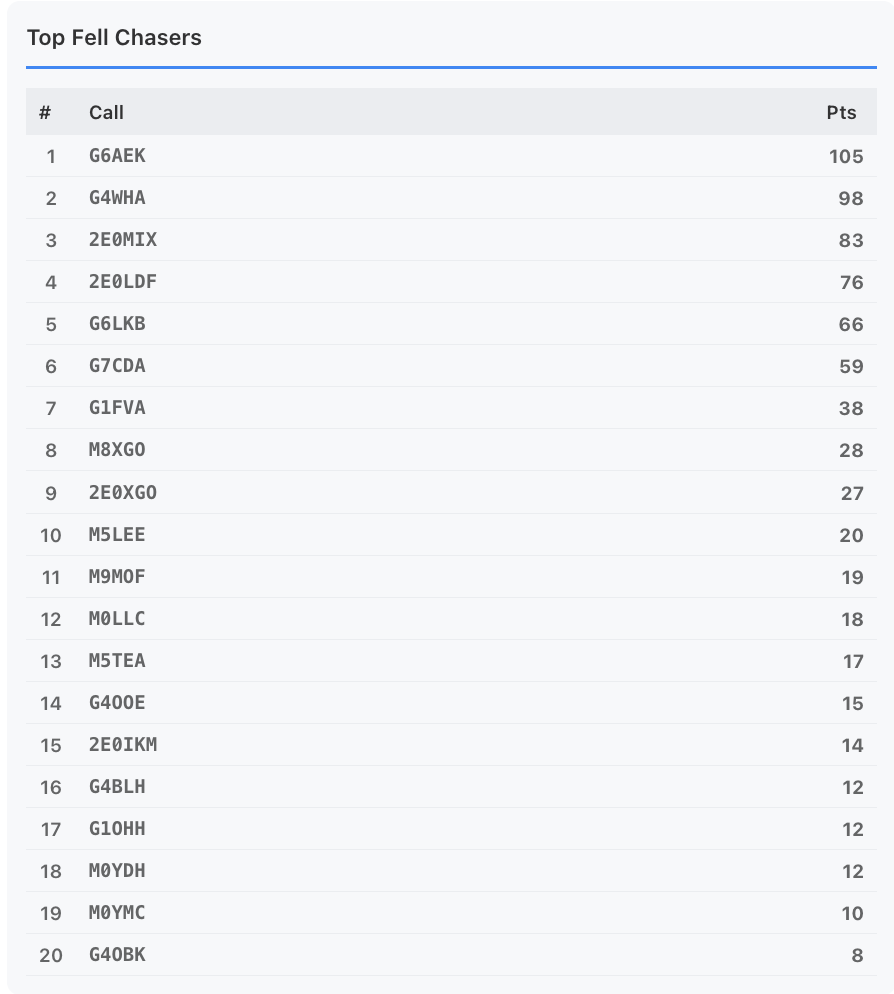Click the 2E0IKM callsign
The width and height of the screenshot is (894, 994).
point(123,744)
